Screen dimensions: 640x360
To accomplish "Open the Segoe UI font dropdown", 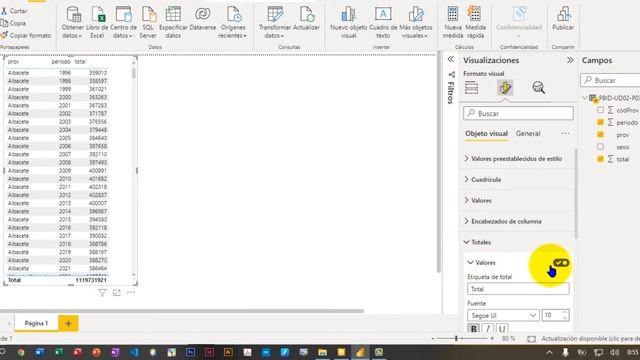I will pyautogui.click(x=503, y=316).
